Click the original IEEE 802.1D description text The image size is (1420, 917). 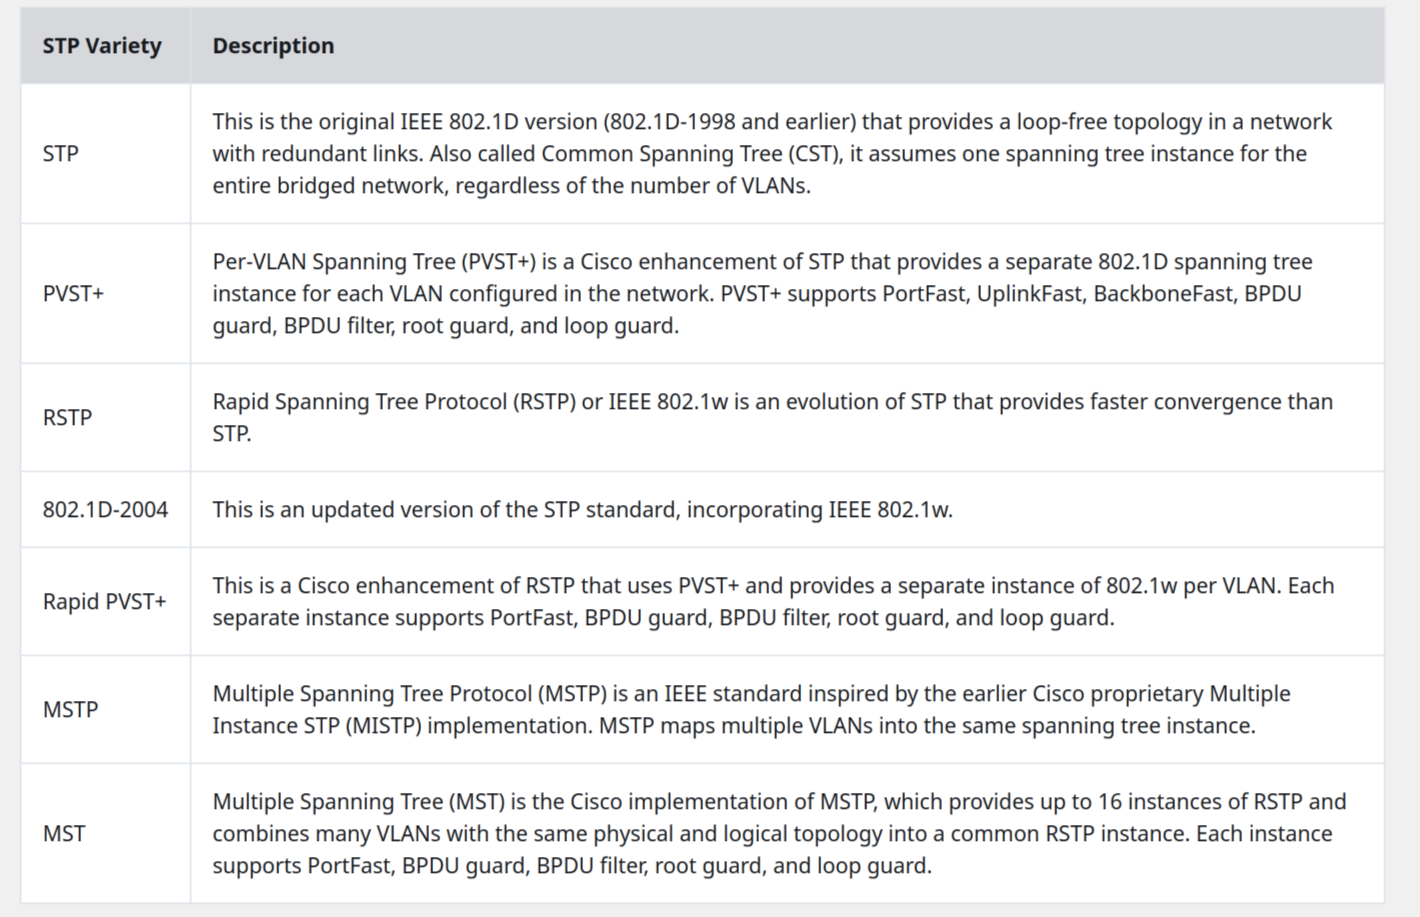pos(772,154)
